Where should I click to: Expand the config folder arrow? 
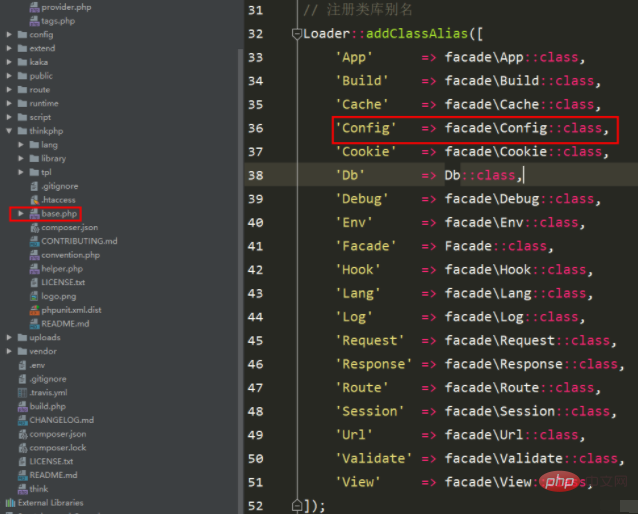9,35
